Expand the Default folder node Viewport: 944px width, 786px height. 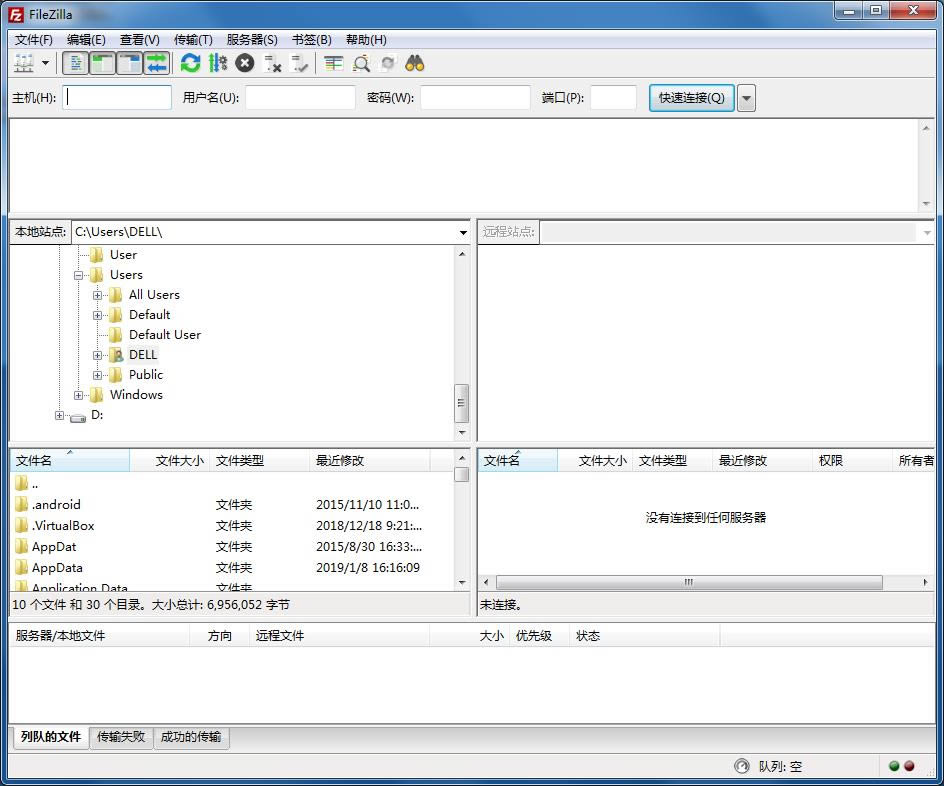tap(98, 315)
